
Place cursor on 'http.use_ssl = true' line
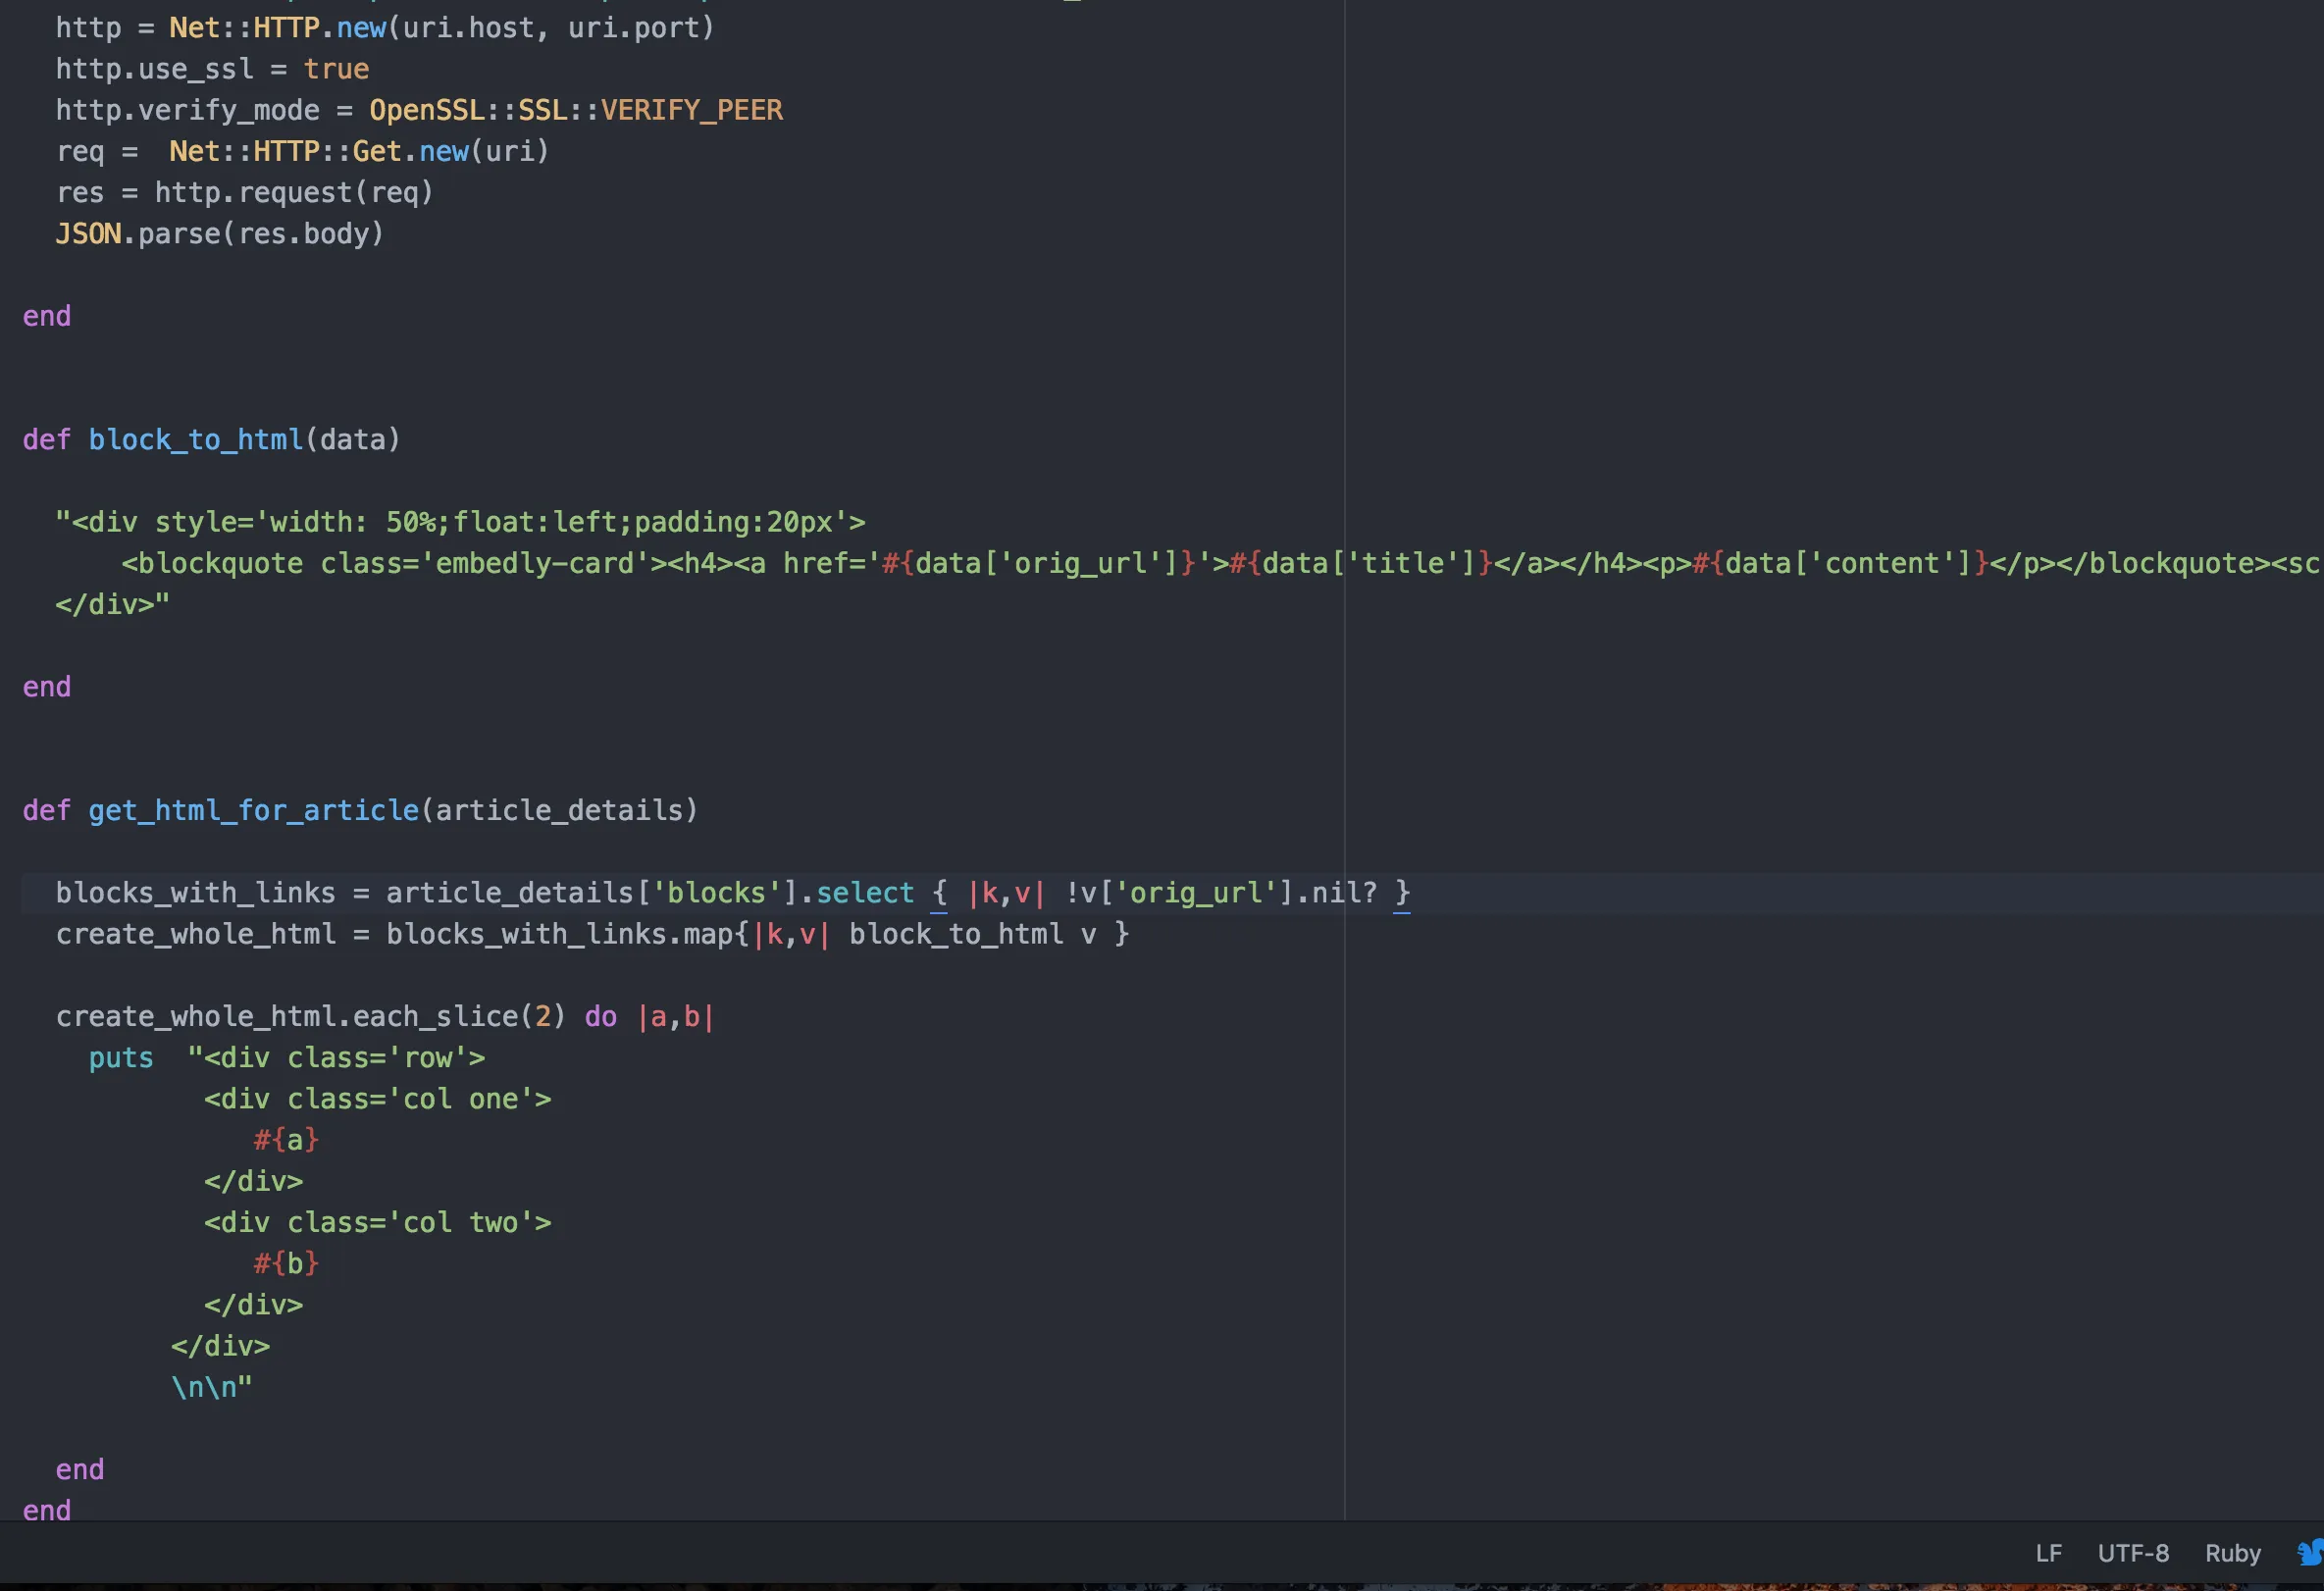click(x=212, y=69)
